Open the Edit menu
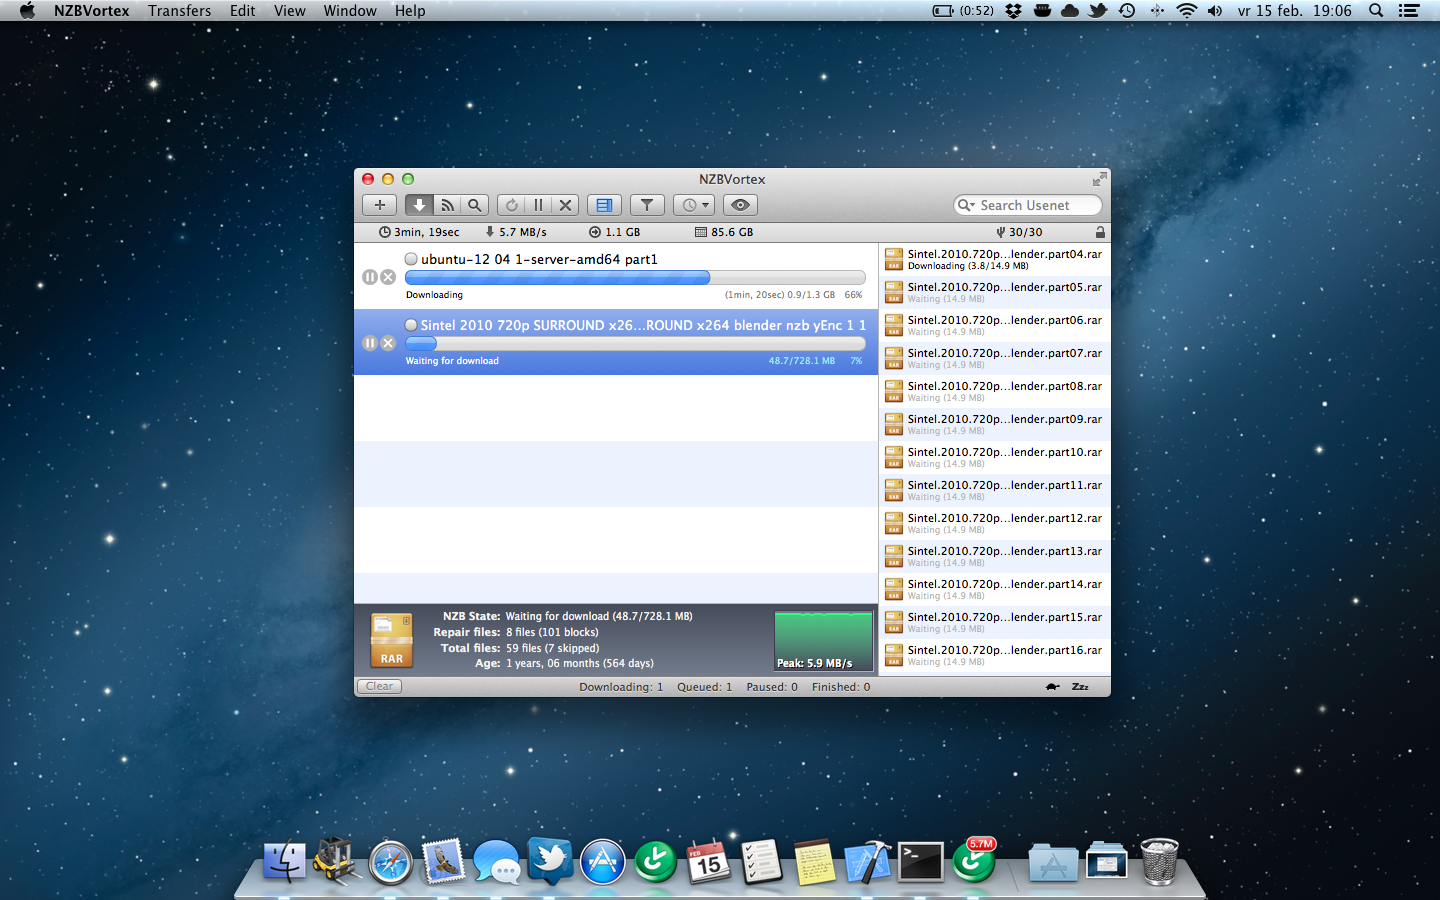This screenshot has height=900, width=1440. click(x=243, y=11)
